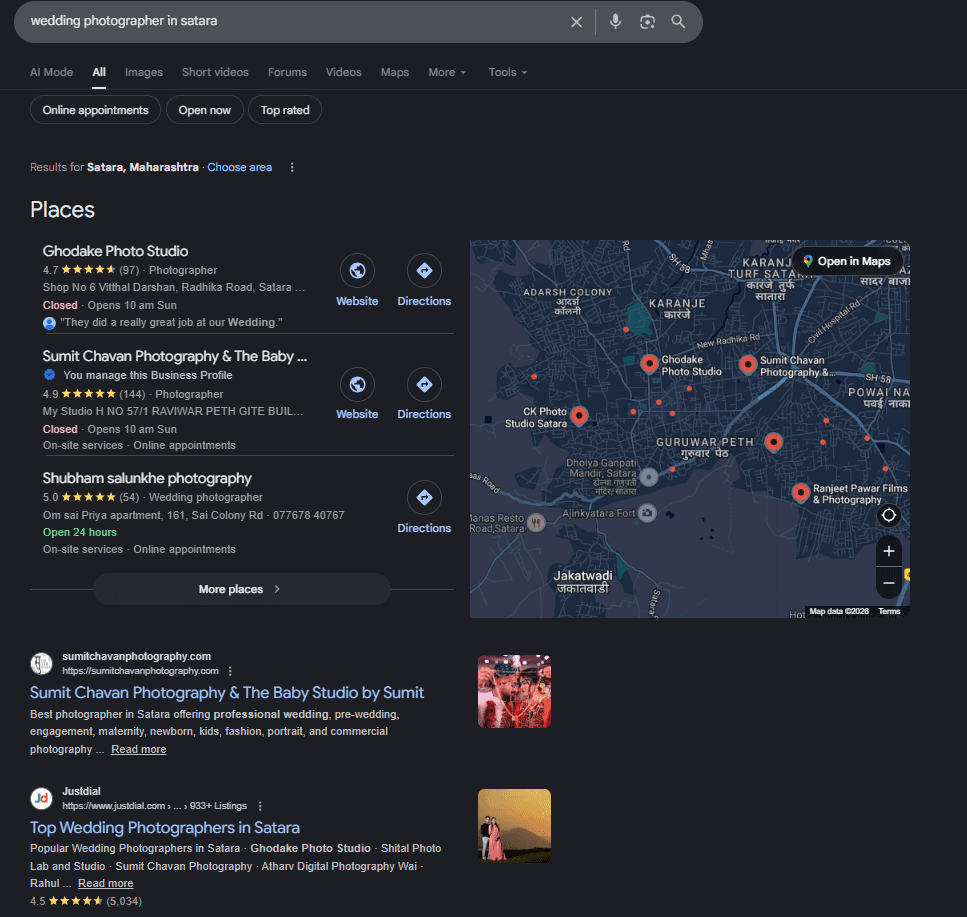This screenshot has height=917, width=967.
Task: Select Ghodake Photo Studio map pin
Action: tap(649, 364)
